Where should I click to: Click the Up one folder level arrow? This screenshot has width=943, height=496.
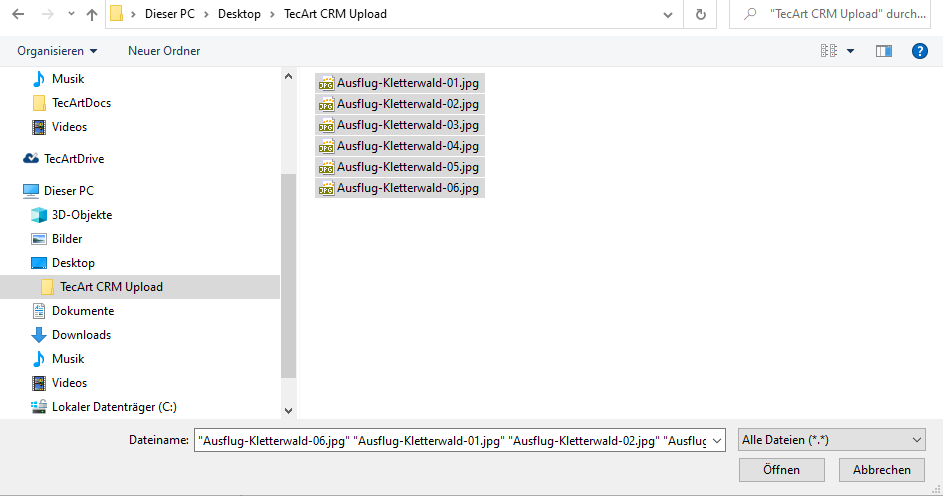pos(92,15)
